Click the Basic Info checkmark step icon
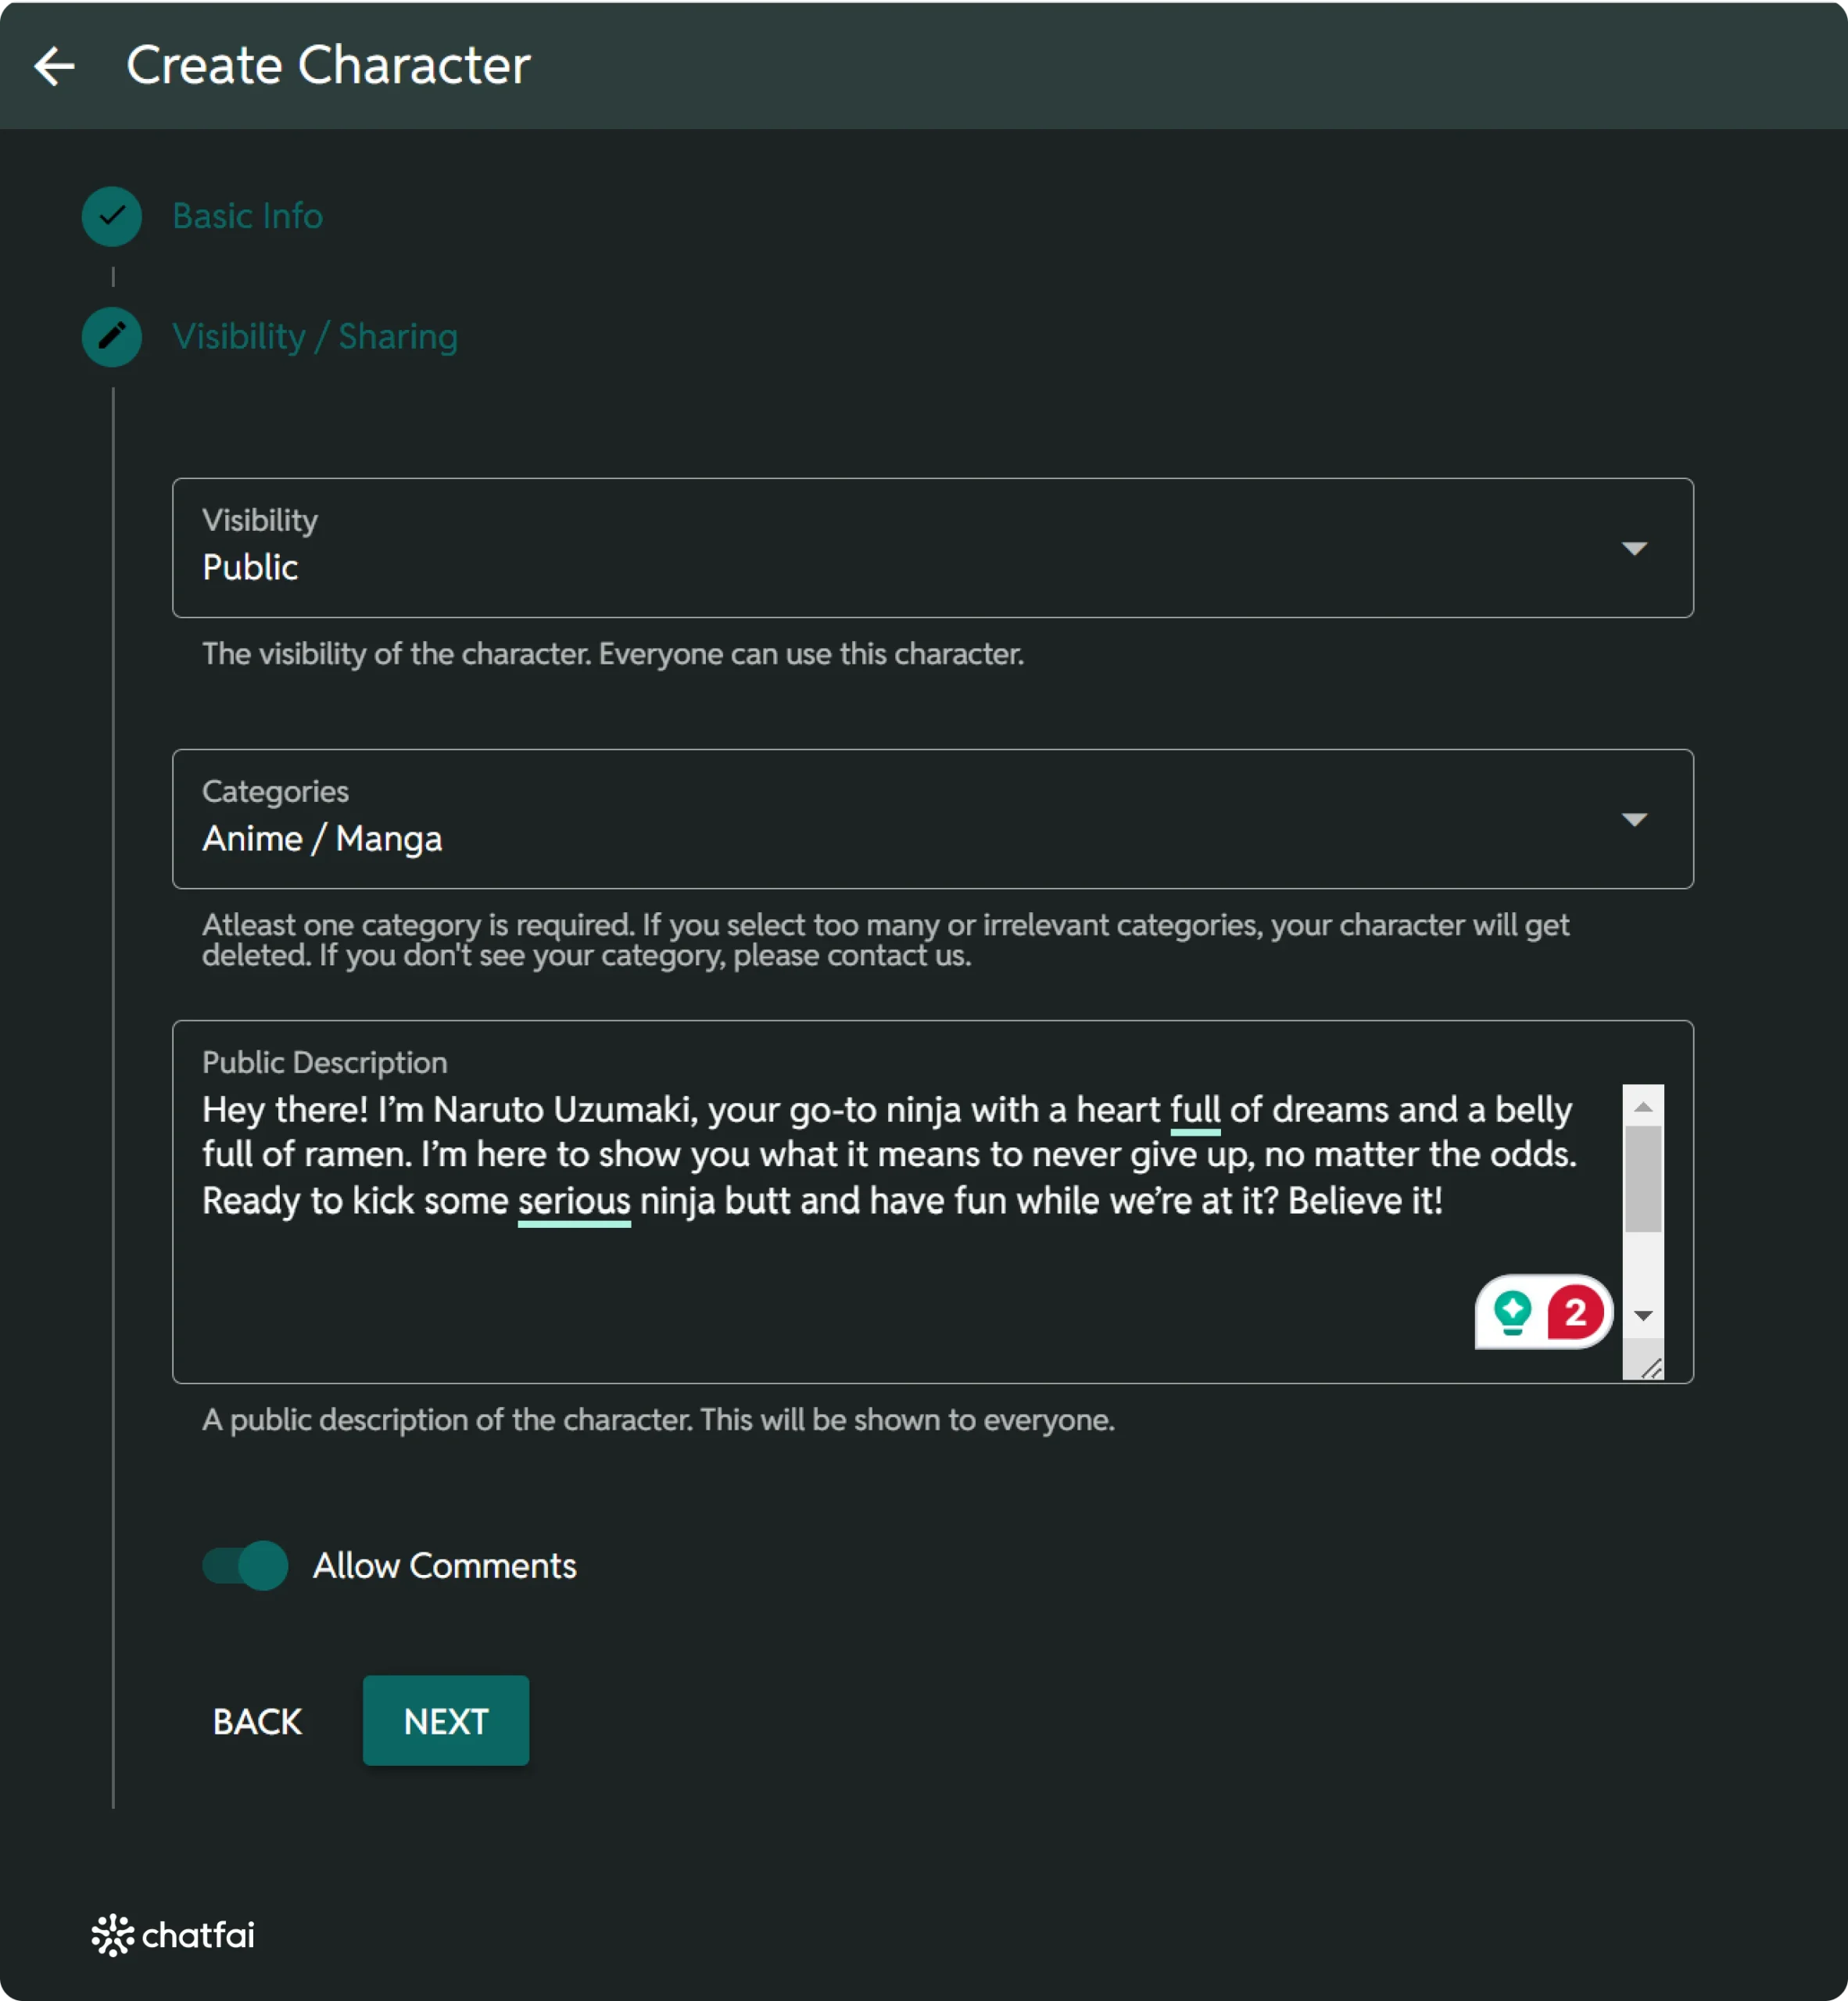Image resolution: width=1848 pixels, height=2001 pixels. click(112, 216)
